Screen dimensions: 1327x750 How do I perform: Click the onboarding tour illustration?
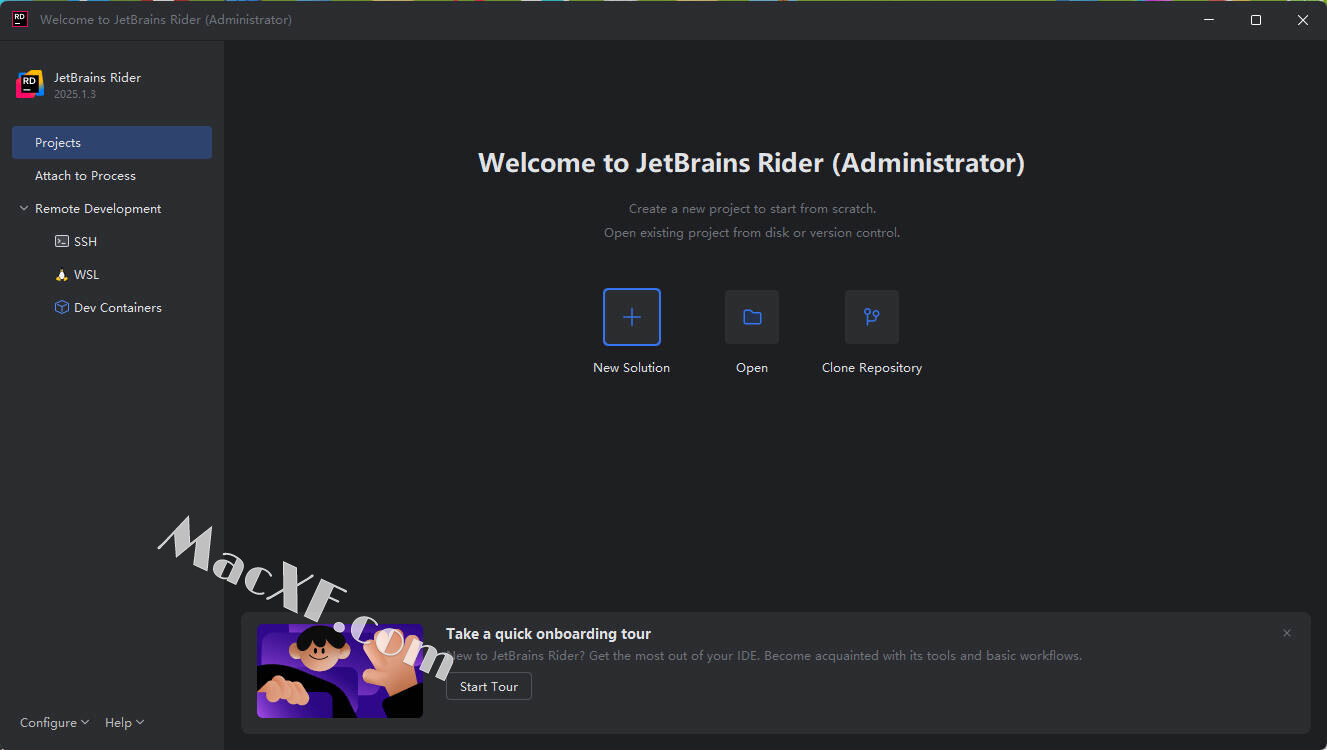coord(340,671)
